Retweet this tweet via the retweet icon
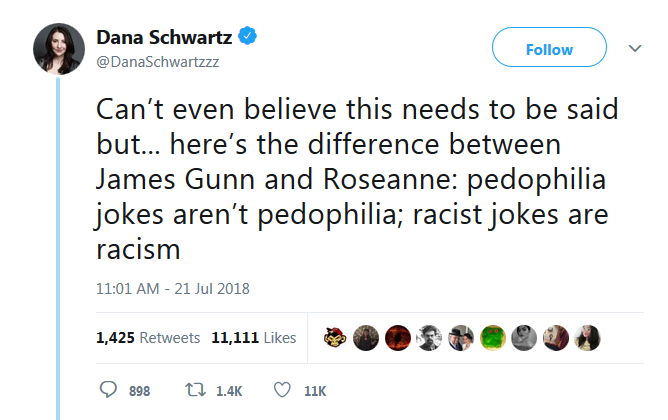668x420 pixels. coord(196,390)
